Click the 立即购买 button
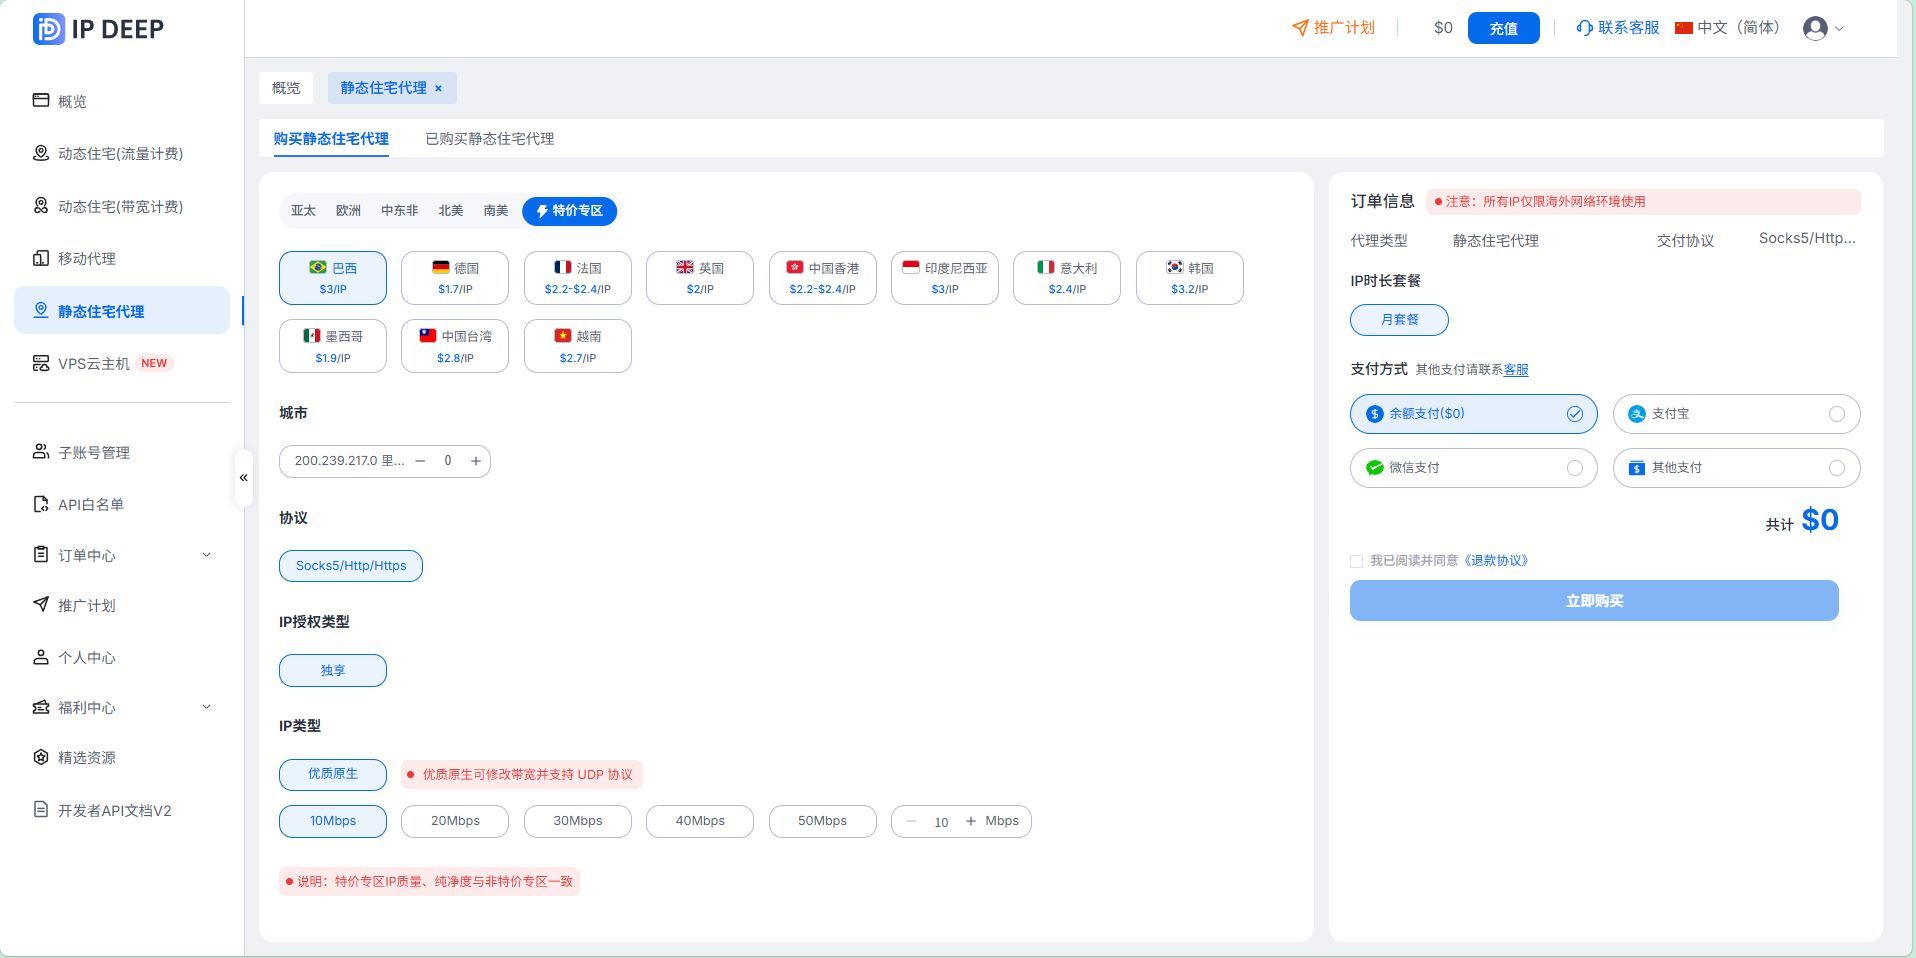This screenshot has height=958, width=1916. (1594, 601)
